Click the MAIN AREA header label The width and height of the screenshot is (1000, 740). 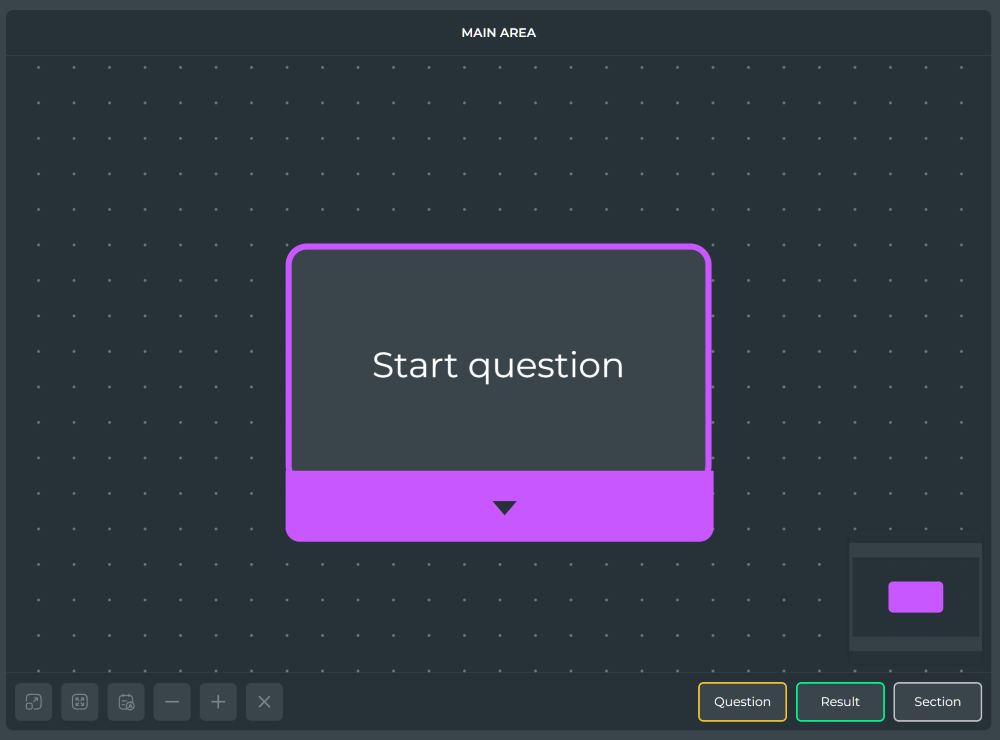point(498,32)
